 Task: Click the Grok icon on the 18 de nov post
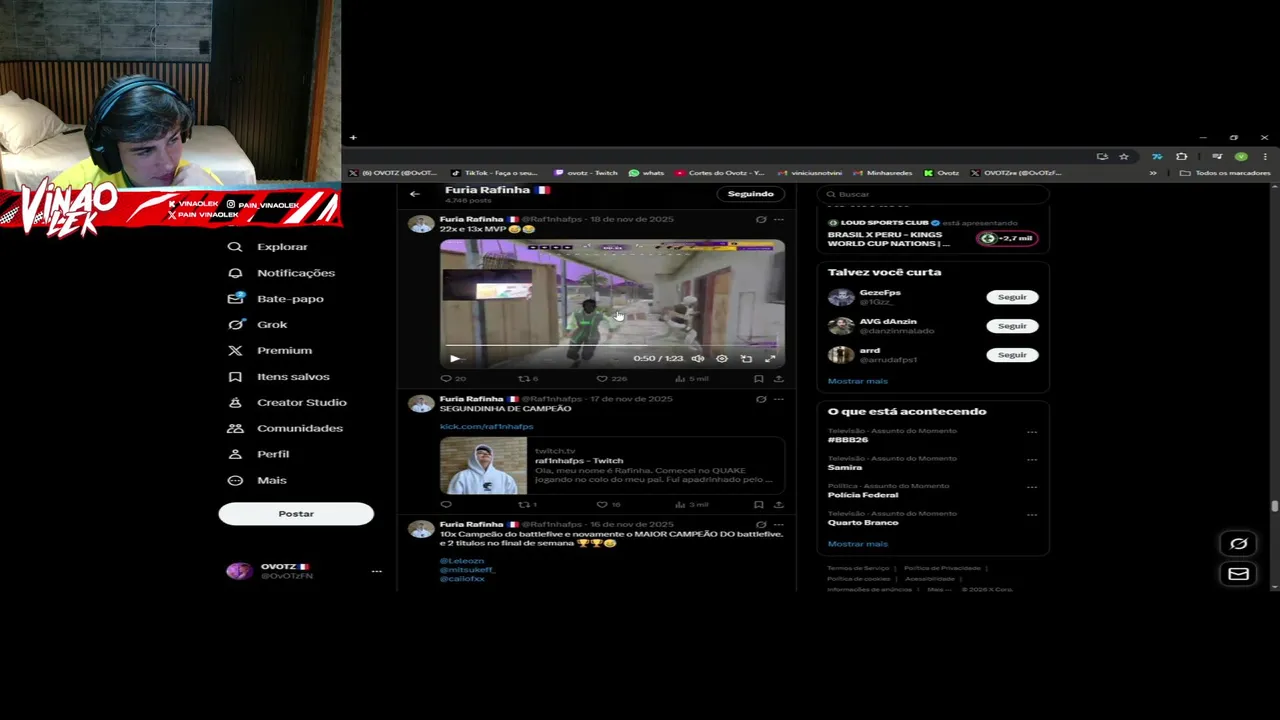761,219
